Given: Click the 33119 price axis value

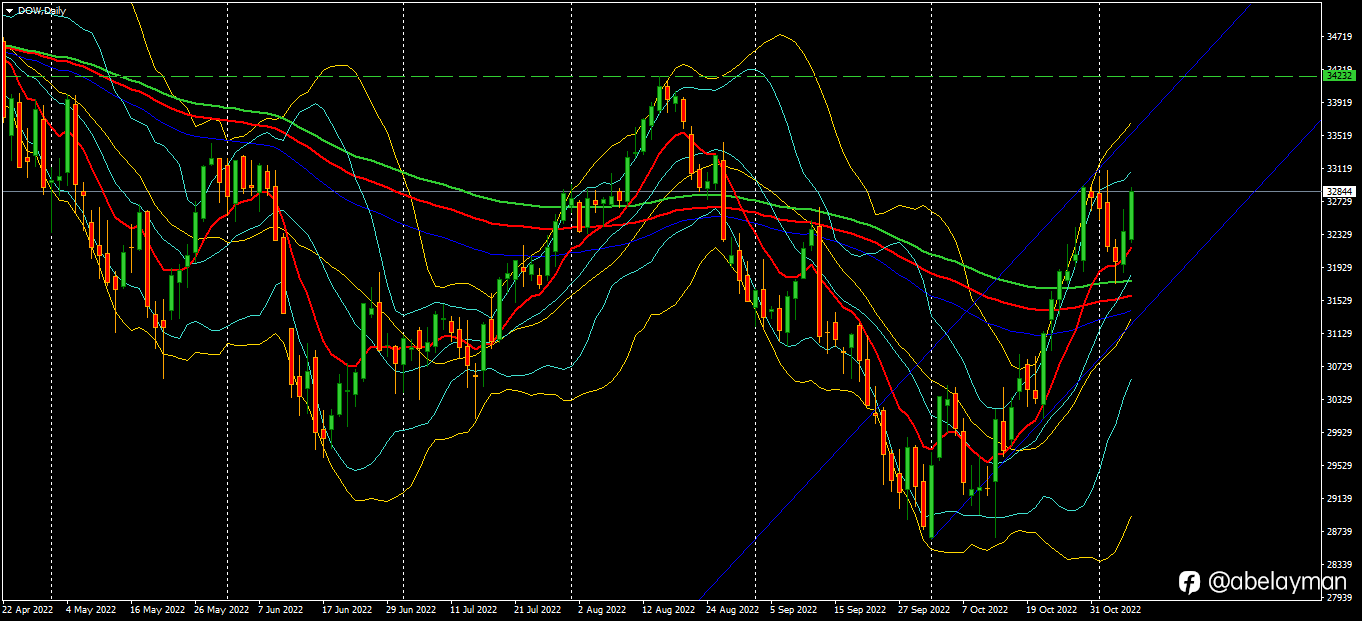Looking at the screenshot, I should (x=1340, y=168).
